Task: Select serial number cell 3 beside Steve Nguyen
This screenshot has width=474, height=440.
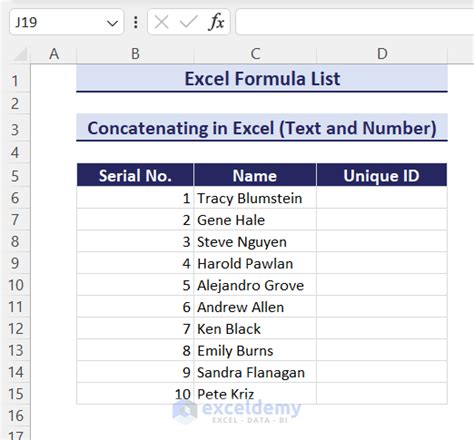Action: point(135,241)
